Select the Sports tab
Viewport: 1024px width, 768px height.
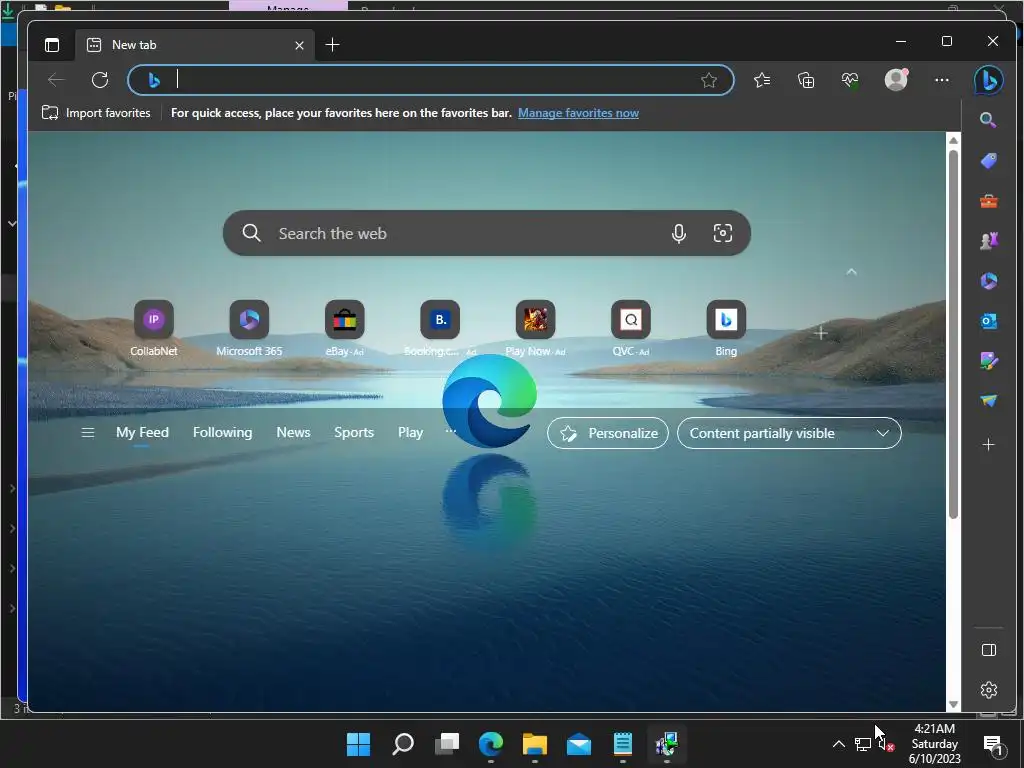[354, 432]
